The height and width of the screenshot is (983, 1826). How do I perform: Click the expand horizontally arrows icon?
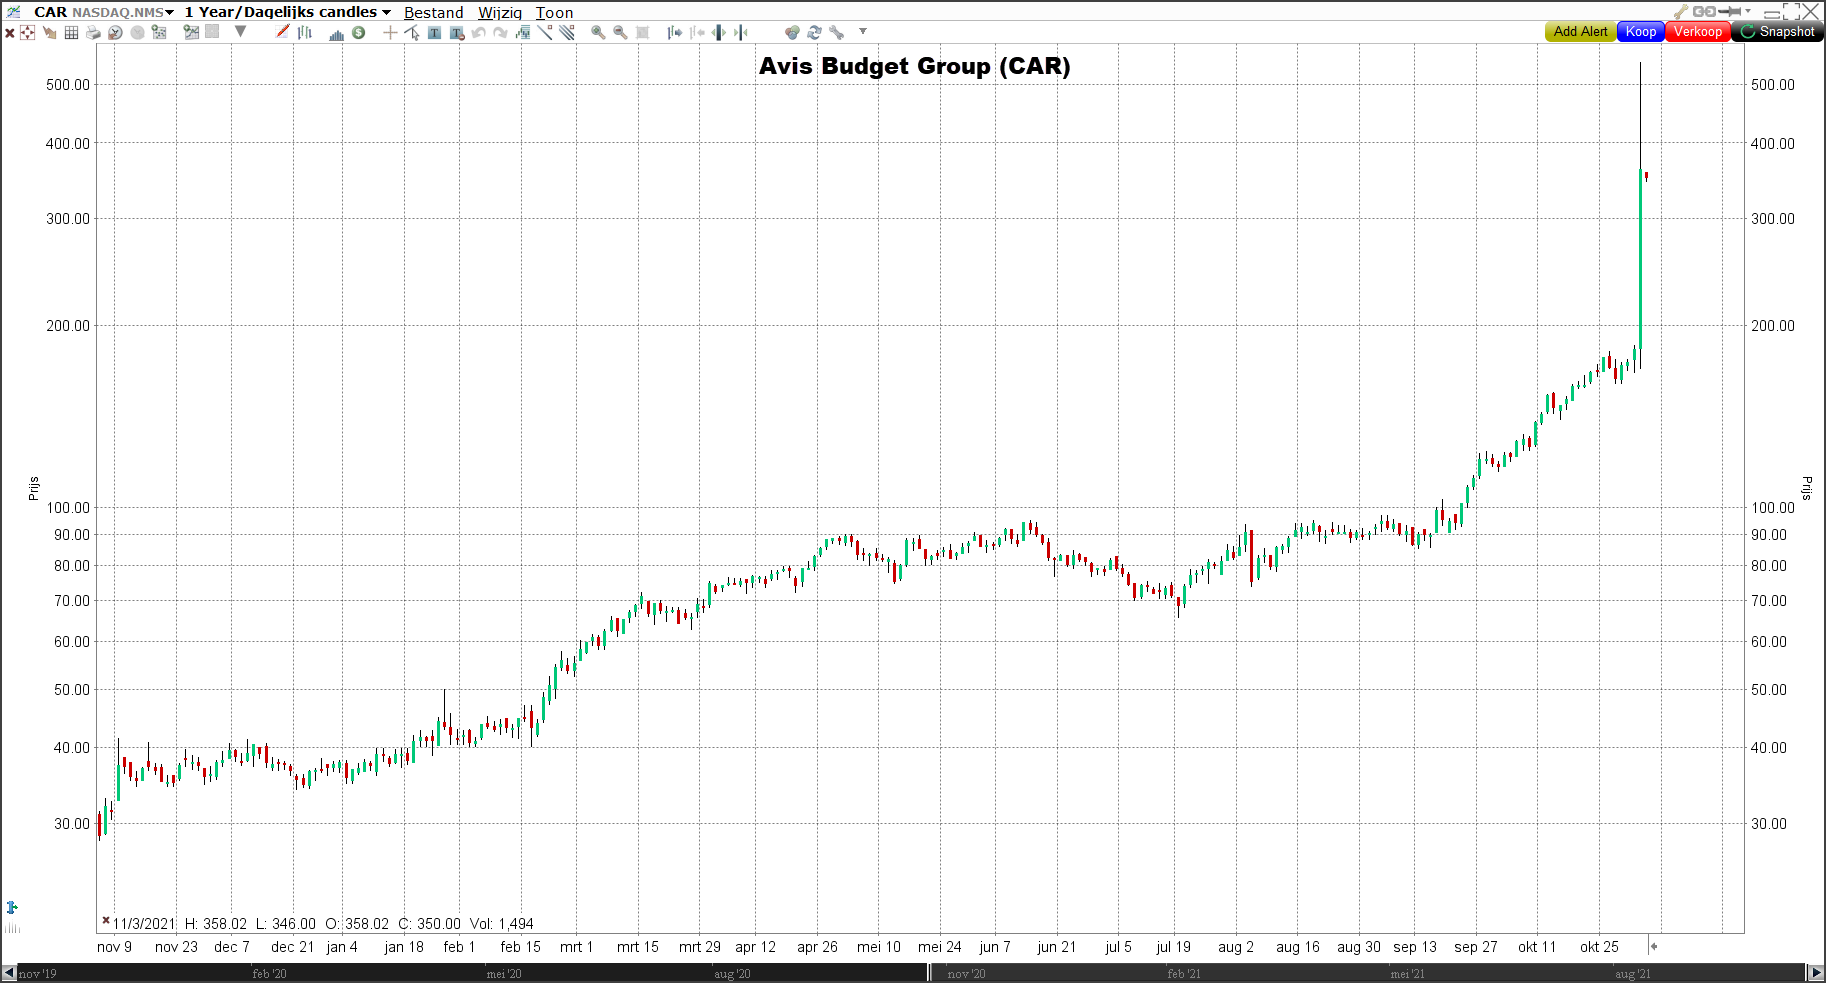(719, 32)
